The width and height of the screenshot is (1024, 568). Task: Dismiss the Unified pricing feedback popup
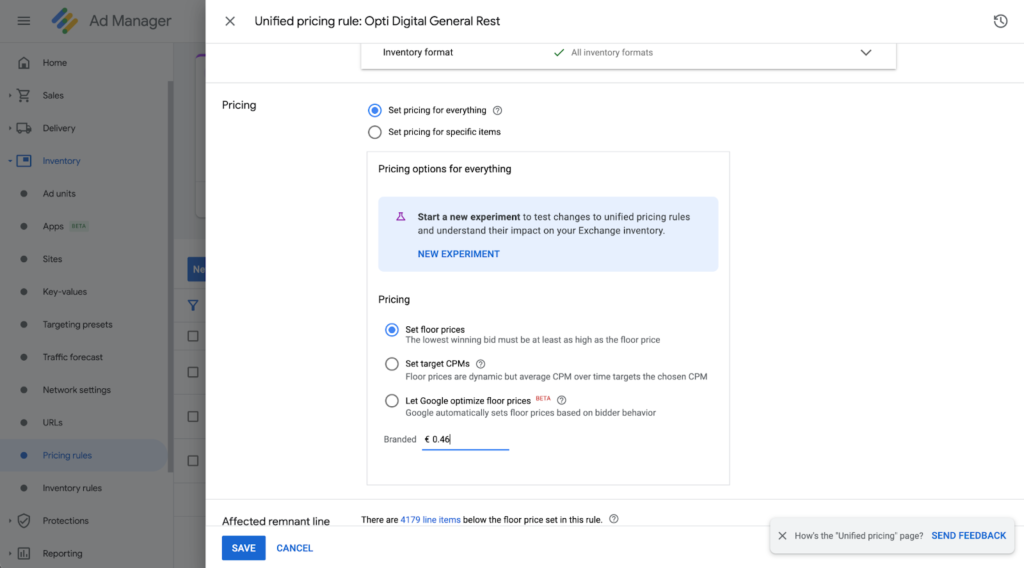point(782,536)
